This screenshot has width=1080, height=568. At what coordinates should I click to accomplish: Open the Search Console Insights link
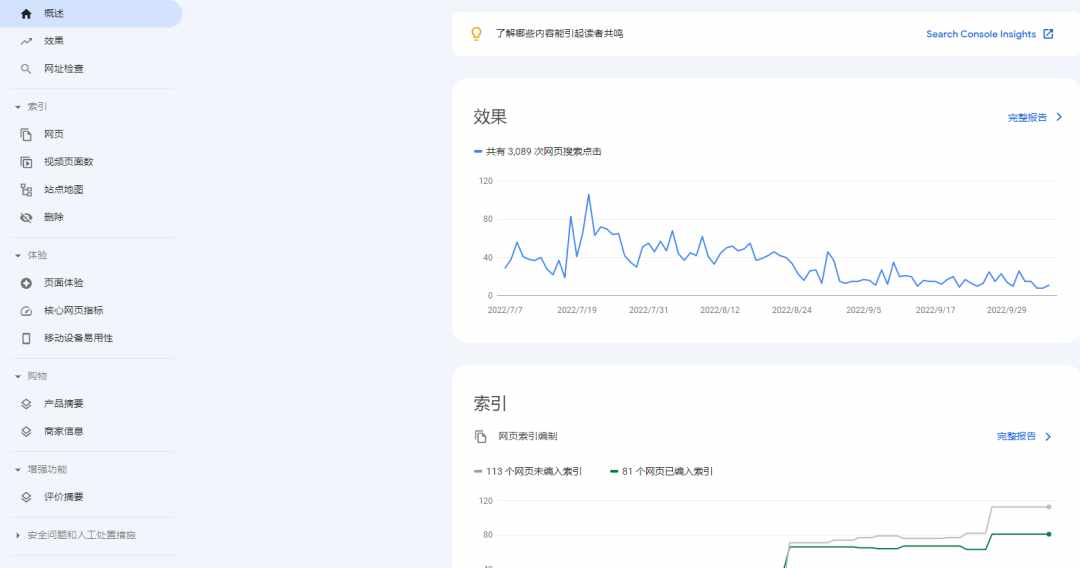(x=981, y=34)
